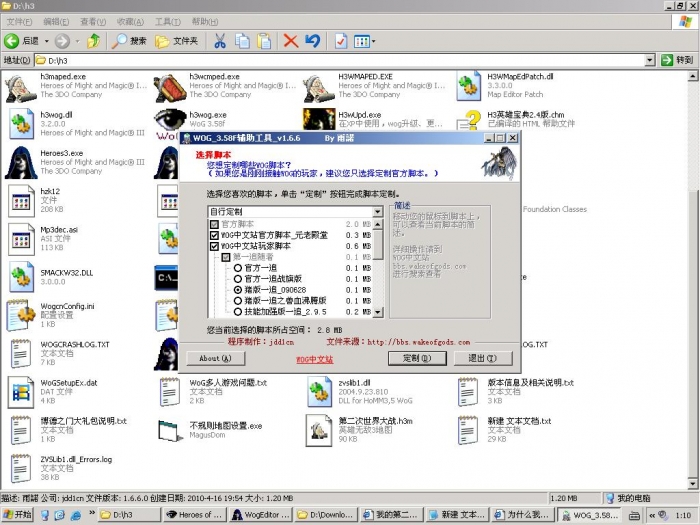Click the Forward arrow in Explorer toolbar

(x=62, y=41)
